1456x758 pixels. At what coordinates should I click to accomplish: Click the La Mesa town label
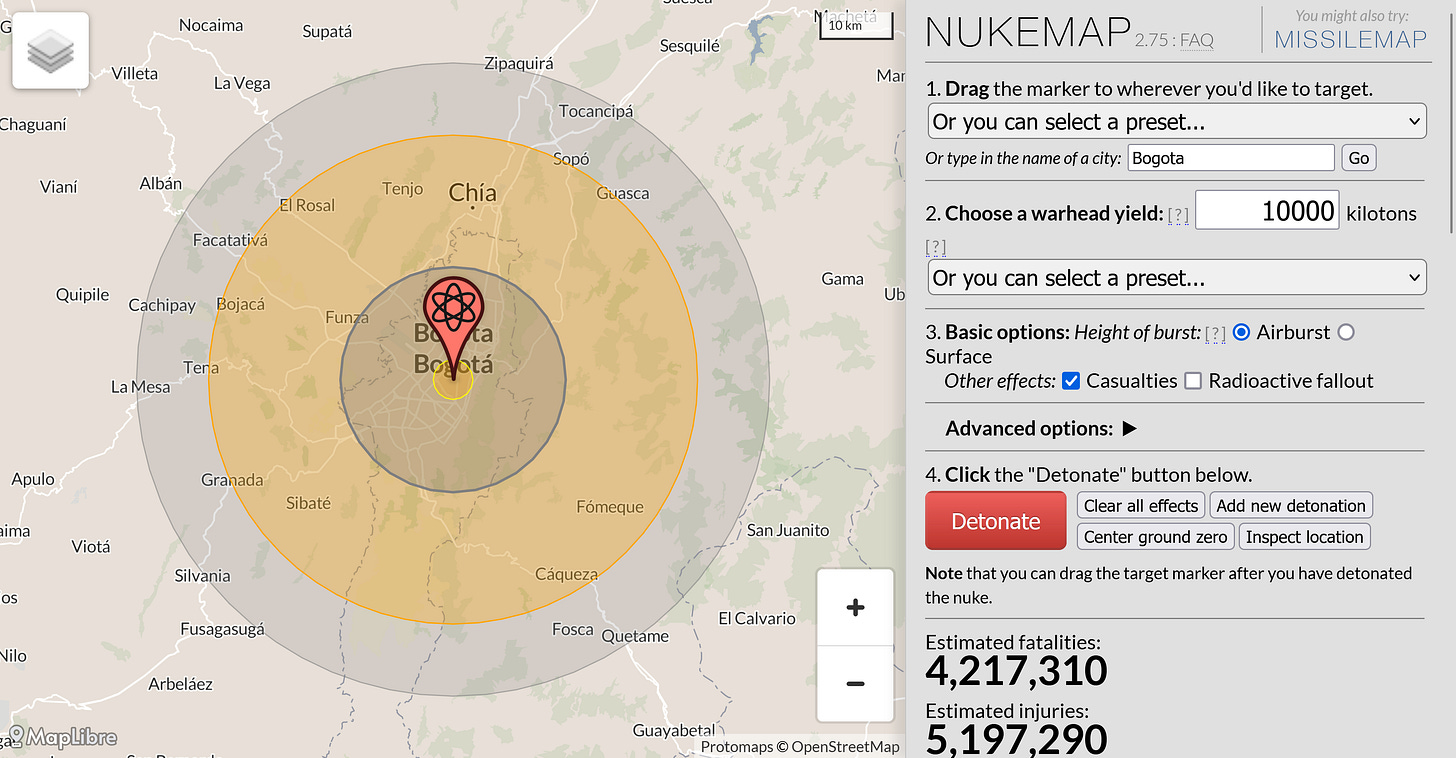[x=141, y=387]
